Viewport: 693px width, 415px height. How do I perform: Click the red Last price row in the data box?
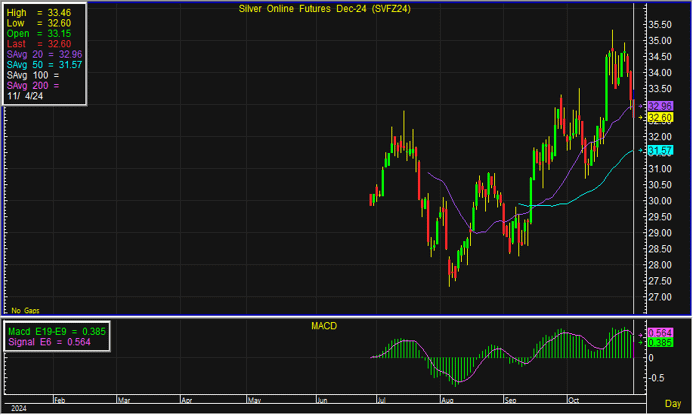[40, 43]
